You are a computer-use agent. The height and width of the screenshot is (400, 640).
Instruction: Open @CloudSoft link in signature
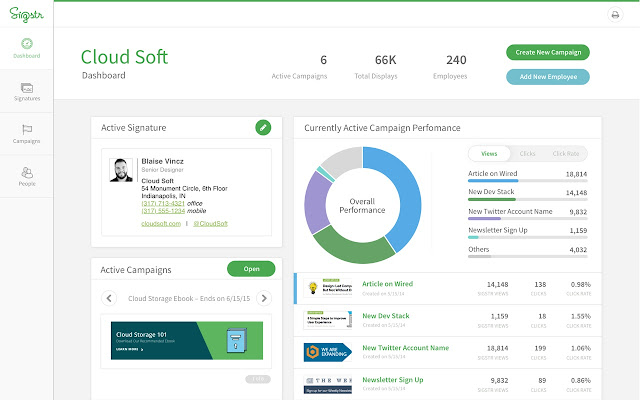coord(210,224)
